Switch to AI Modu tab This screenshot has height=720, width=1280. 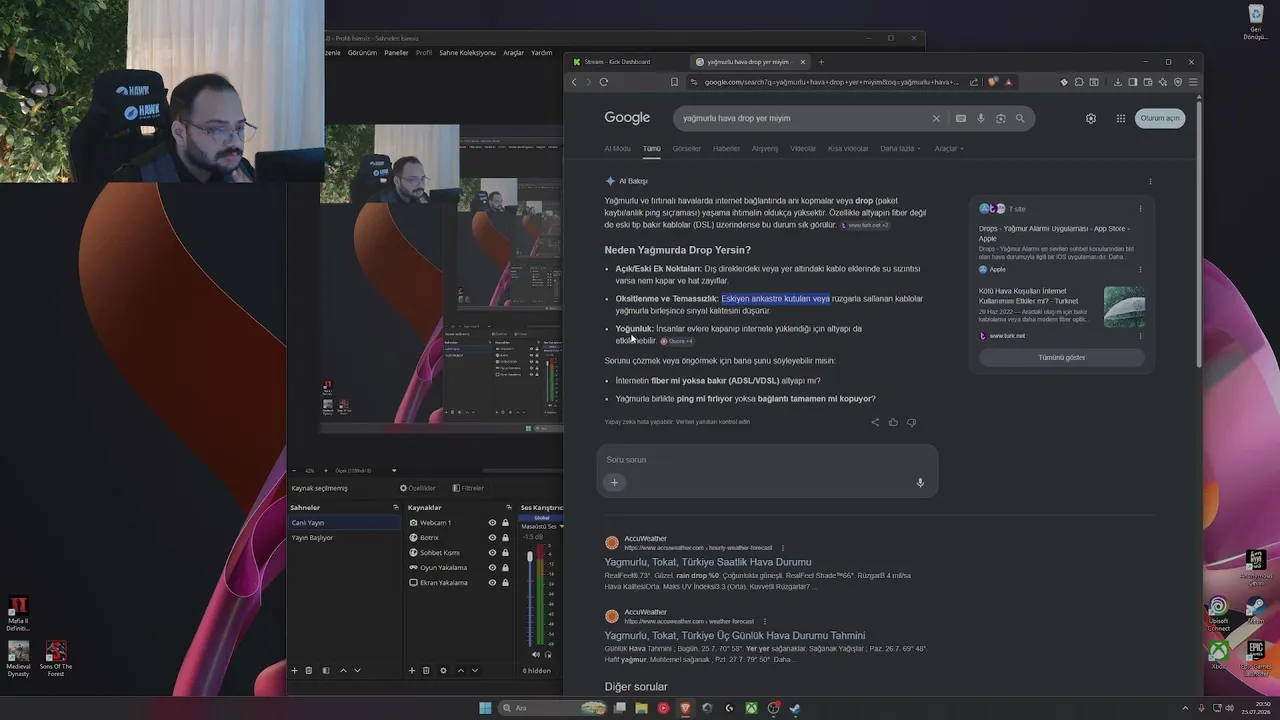pos(617,149)
